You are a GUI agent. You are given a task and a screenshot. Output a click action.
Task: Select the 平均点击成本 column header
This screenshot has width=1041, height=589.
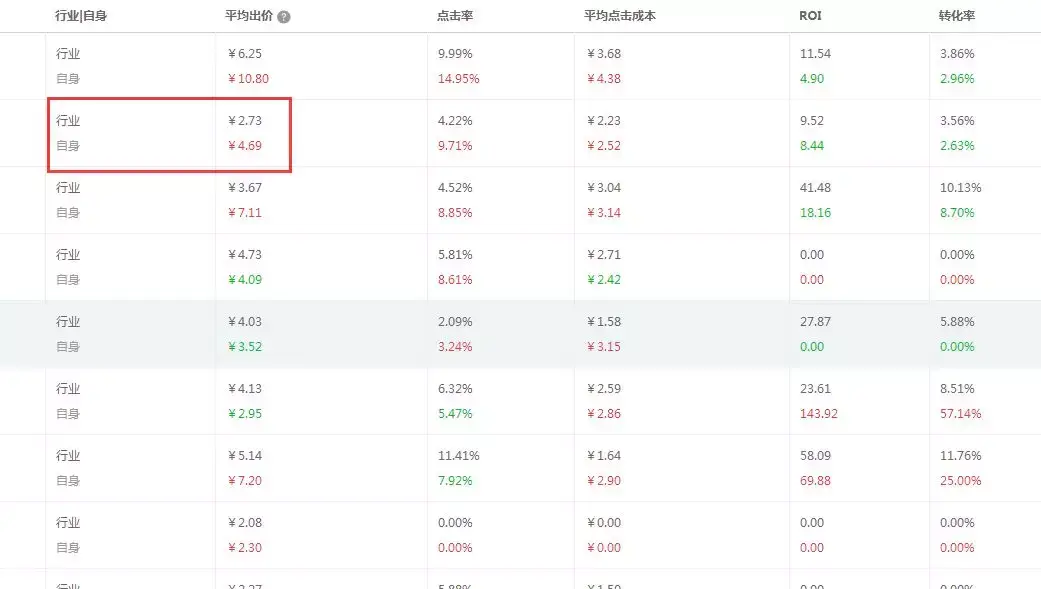620,16
